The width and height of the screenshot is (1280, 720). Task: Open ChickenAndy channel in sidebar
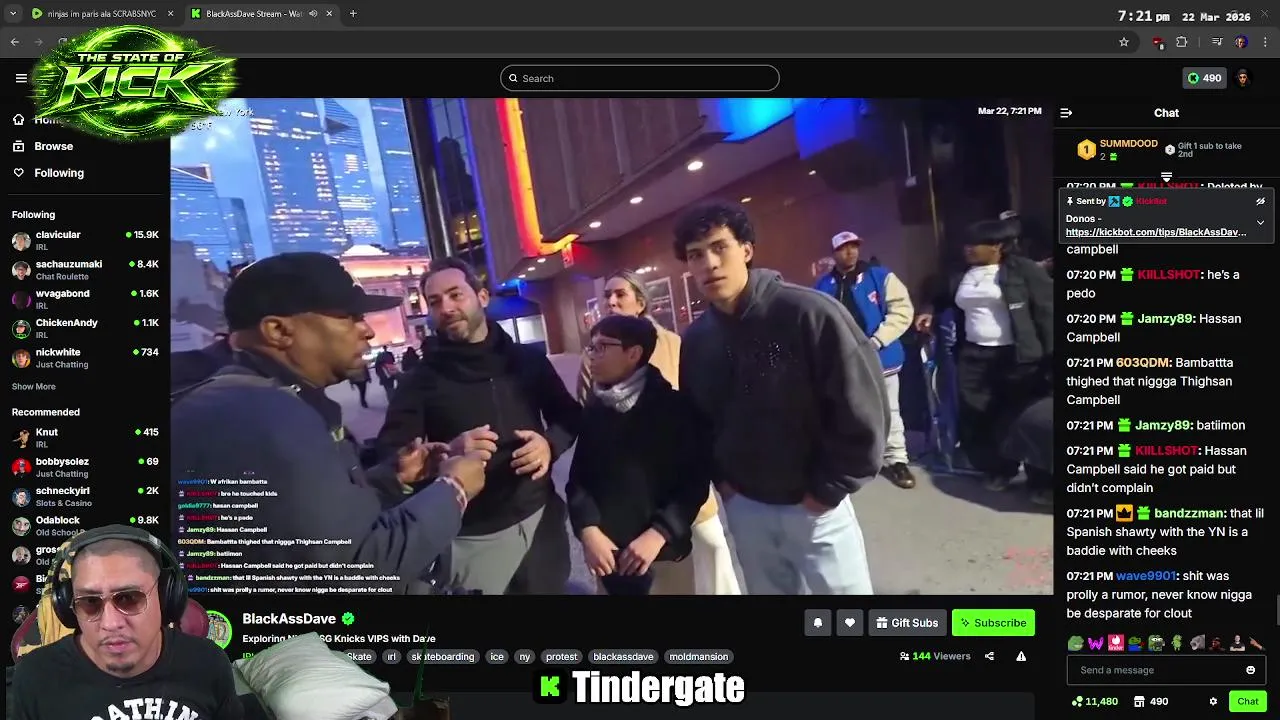tap(85, 329)
